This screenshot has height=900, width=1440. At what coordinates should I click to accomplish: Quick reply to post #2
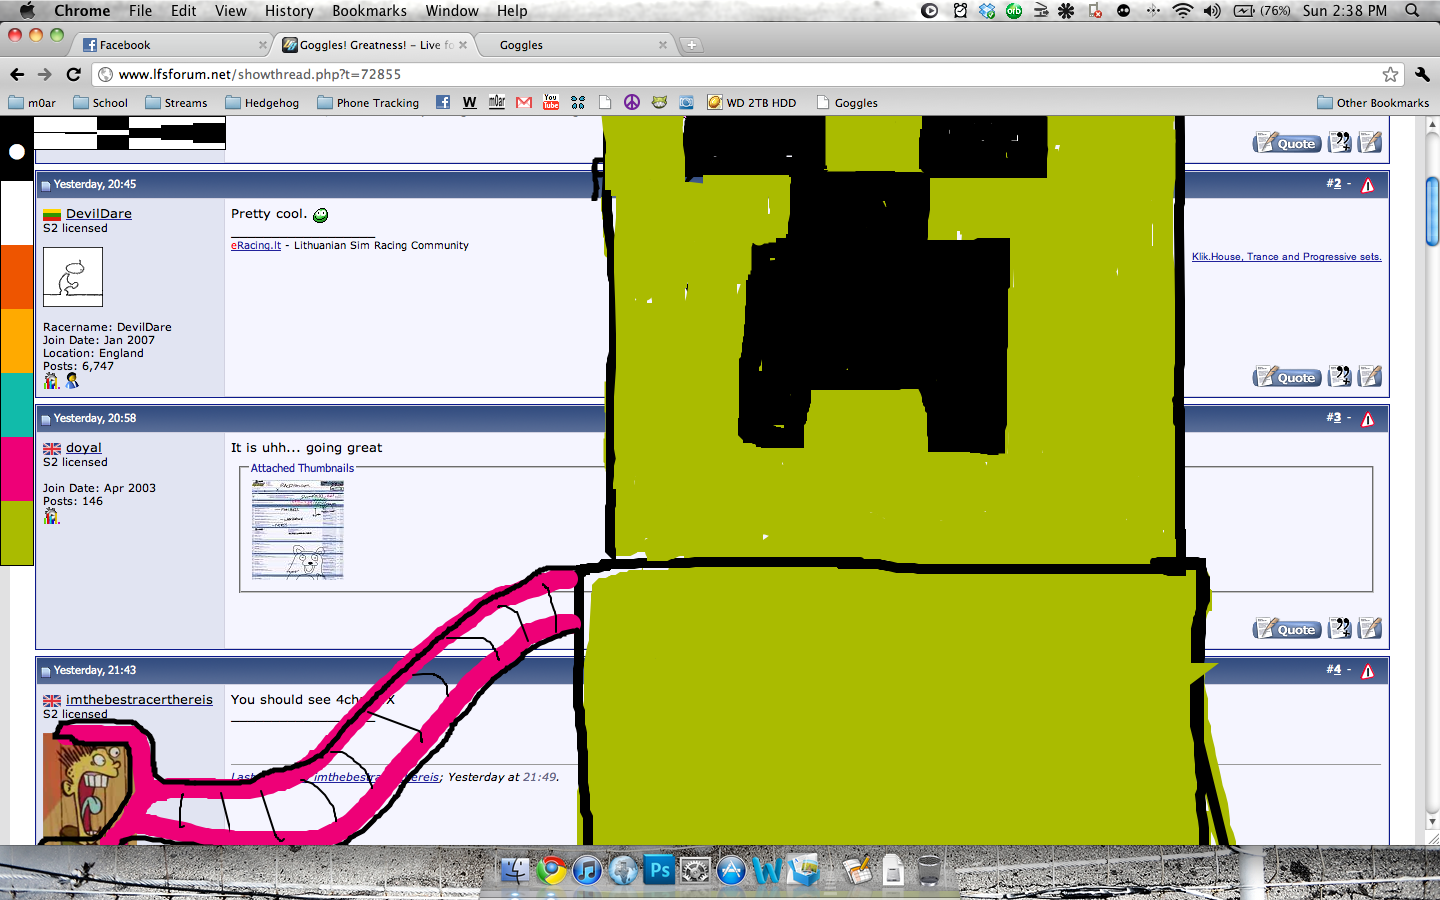(1370, 376)
